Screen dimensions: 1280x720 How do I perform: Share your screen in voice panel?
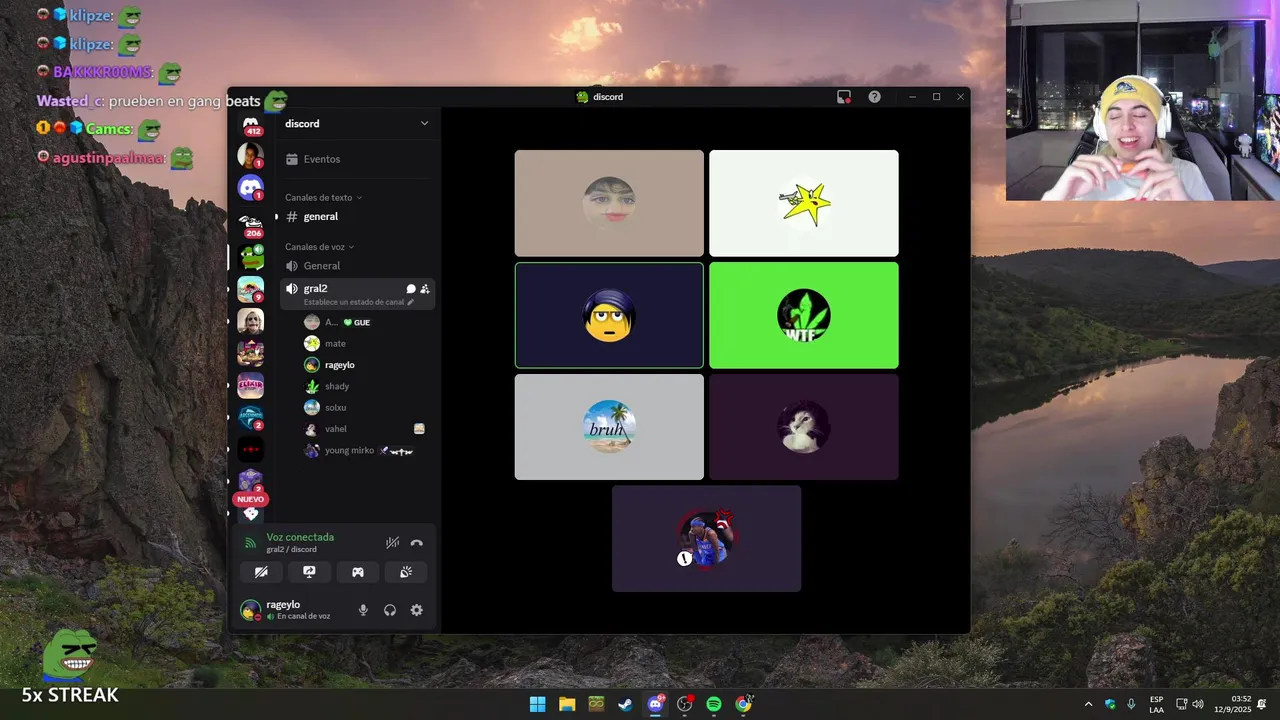(x=309, y=572)
